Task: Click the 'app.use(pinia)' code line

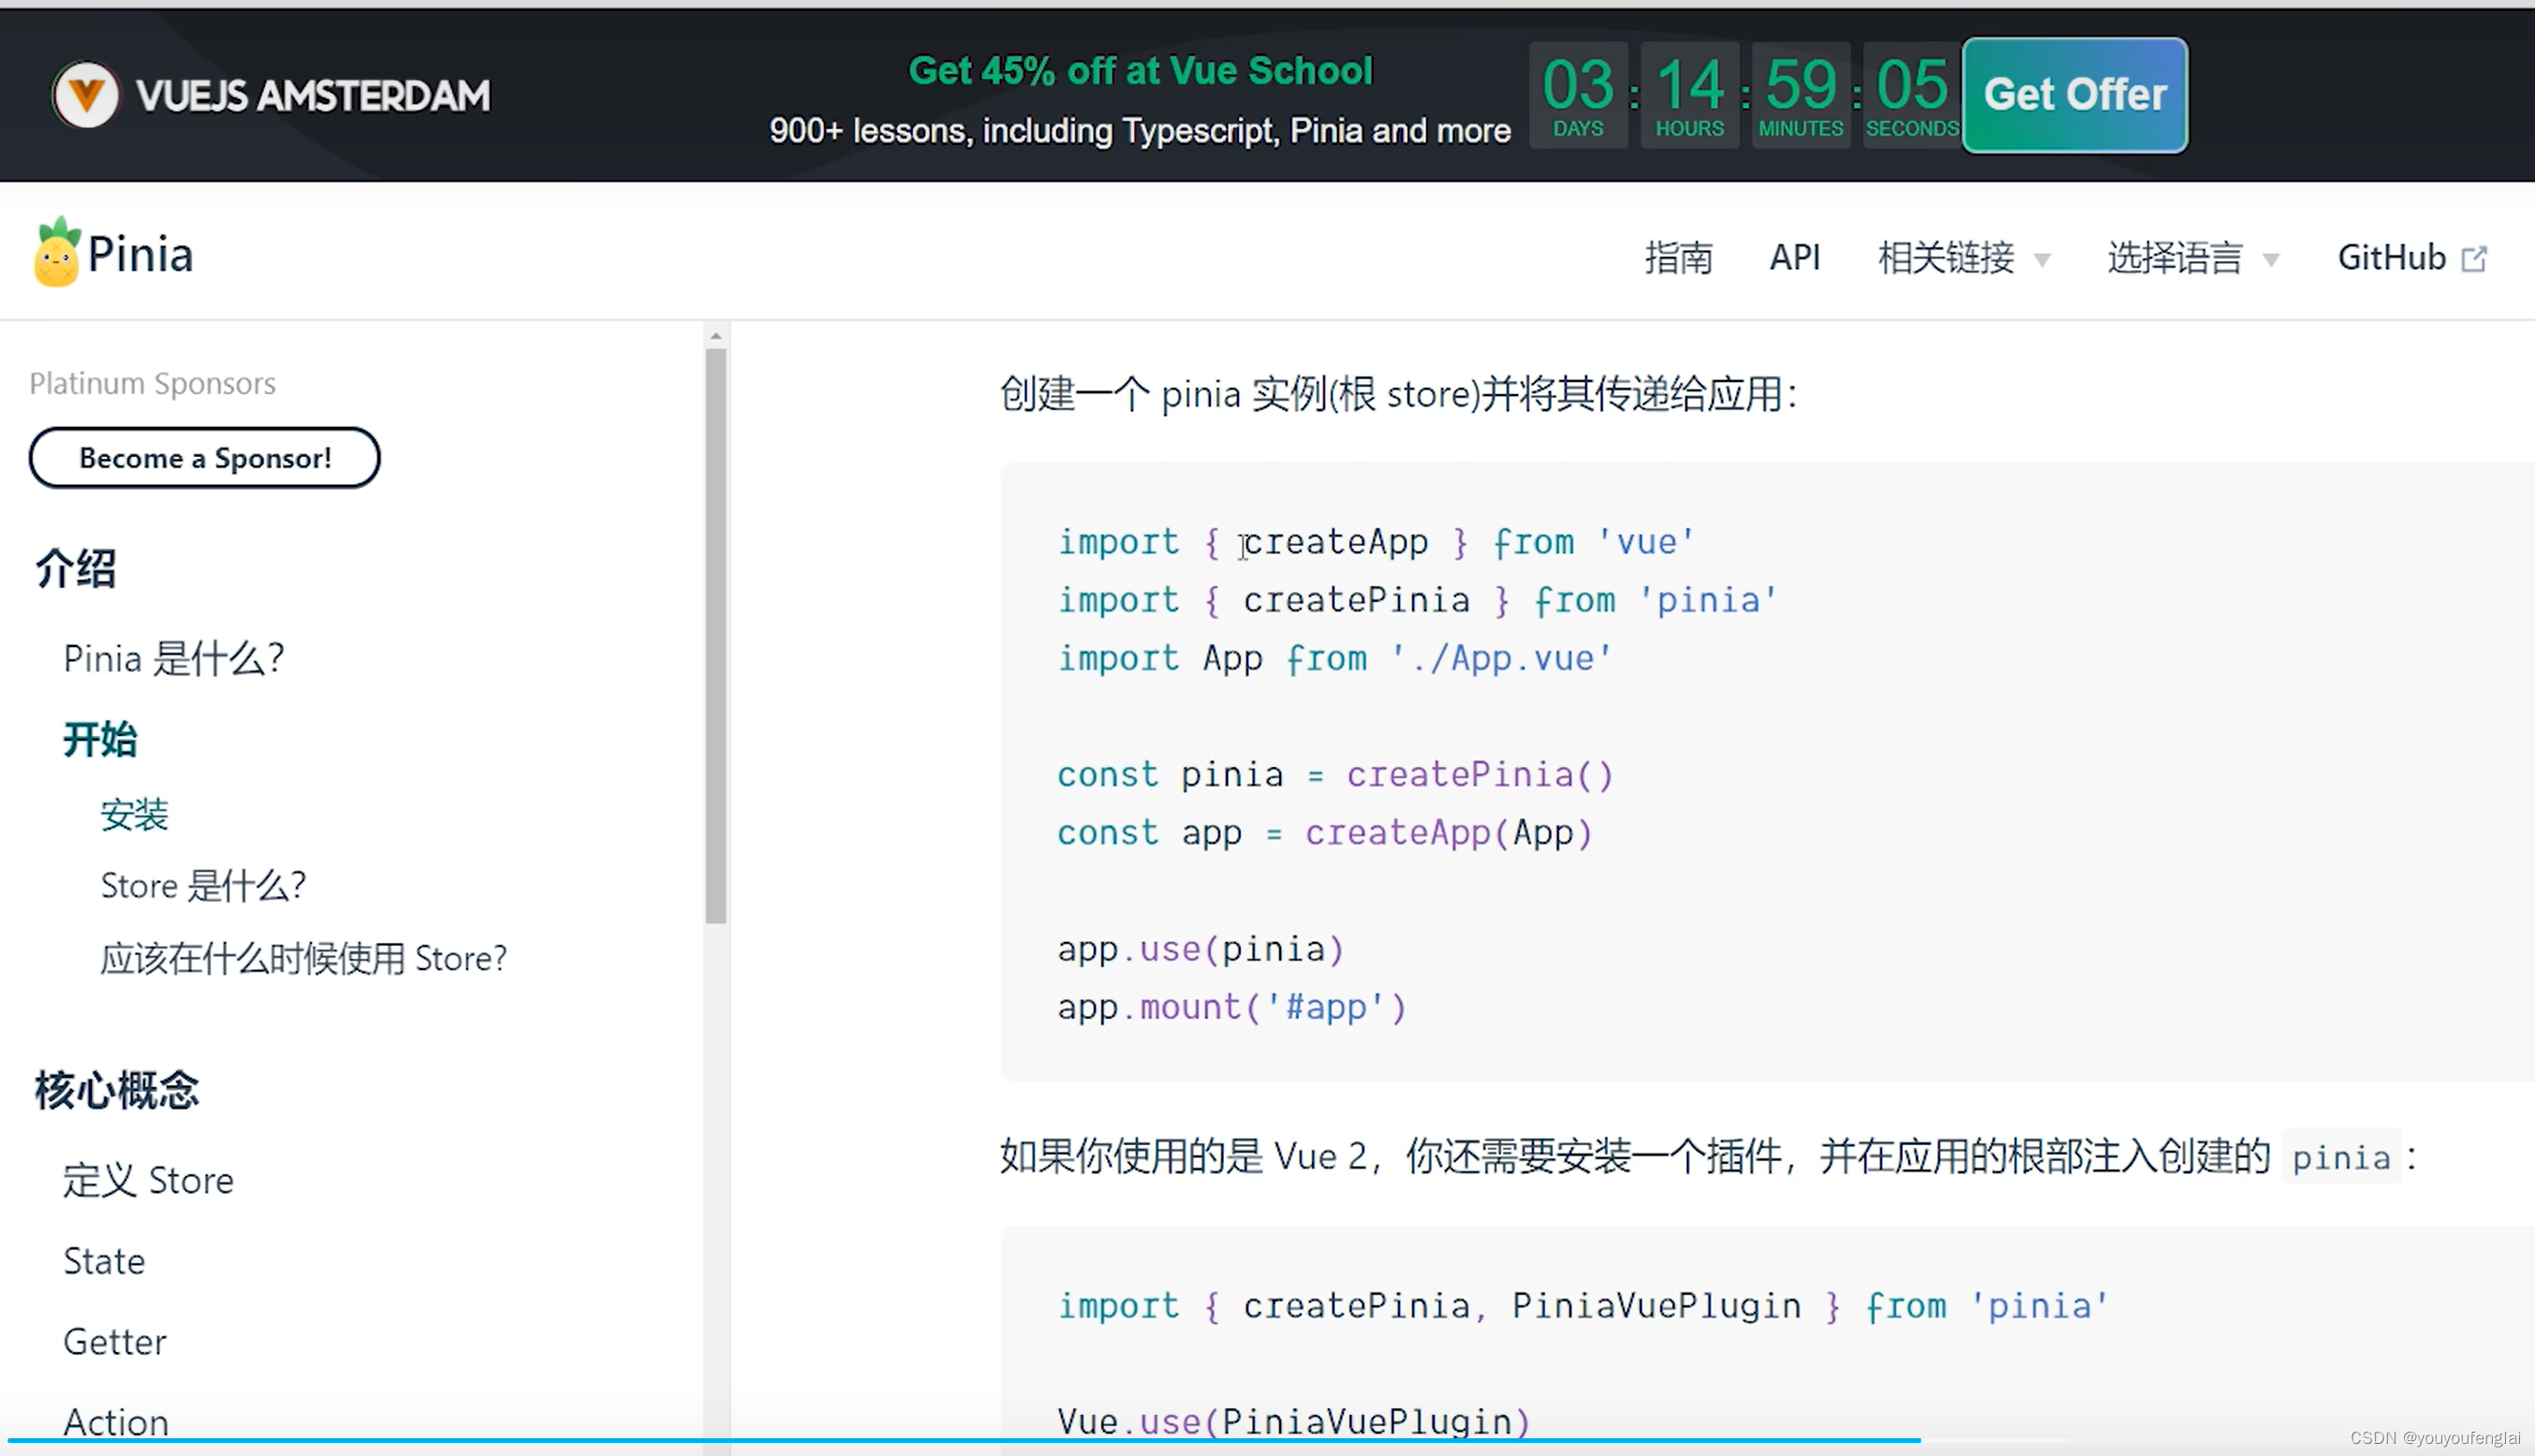Action: pyautogui.click(x=1201, y=949)
